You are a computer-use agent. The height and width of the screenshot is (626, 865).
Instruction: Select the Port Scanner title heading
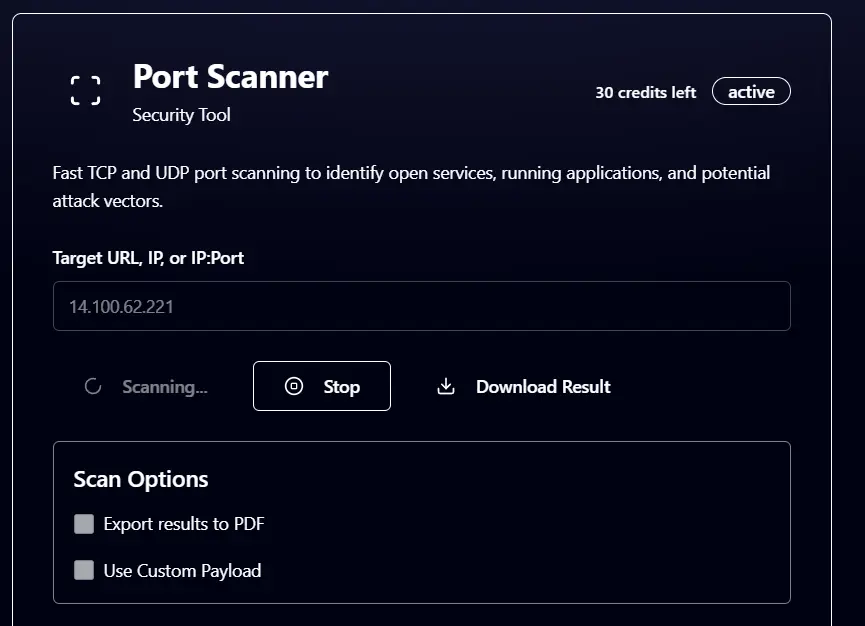pyautogui.click(x=230, y=77)
